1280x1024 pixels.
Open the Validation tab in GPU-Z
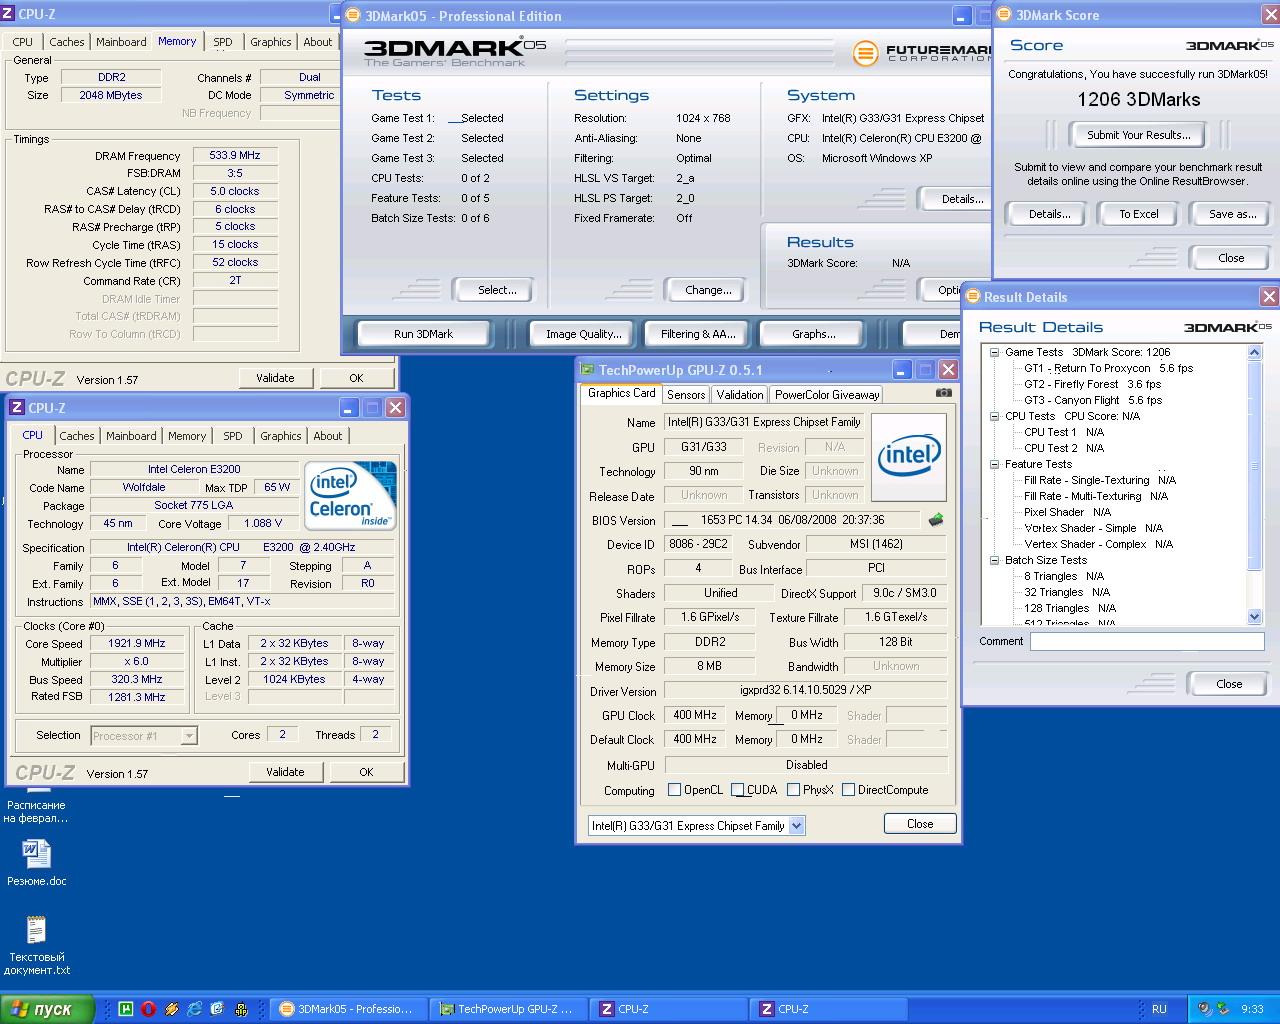[x=740, y=395]
